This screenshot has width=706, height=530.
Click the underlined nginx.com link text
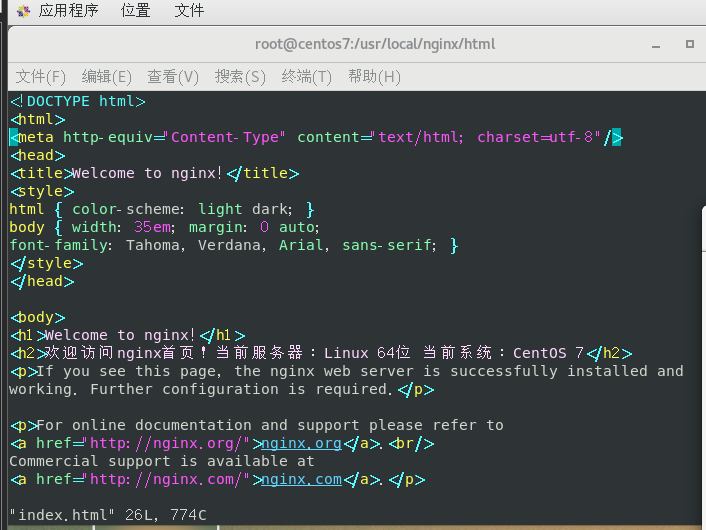click(301, 480)
